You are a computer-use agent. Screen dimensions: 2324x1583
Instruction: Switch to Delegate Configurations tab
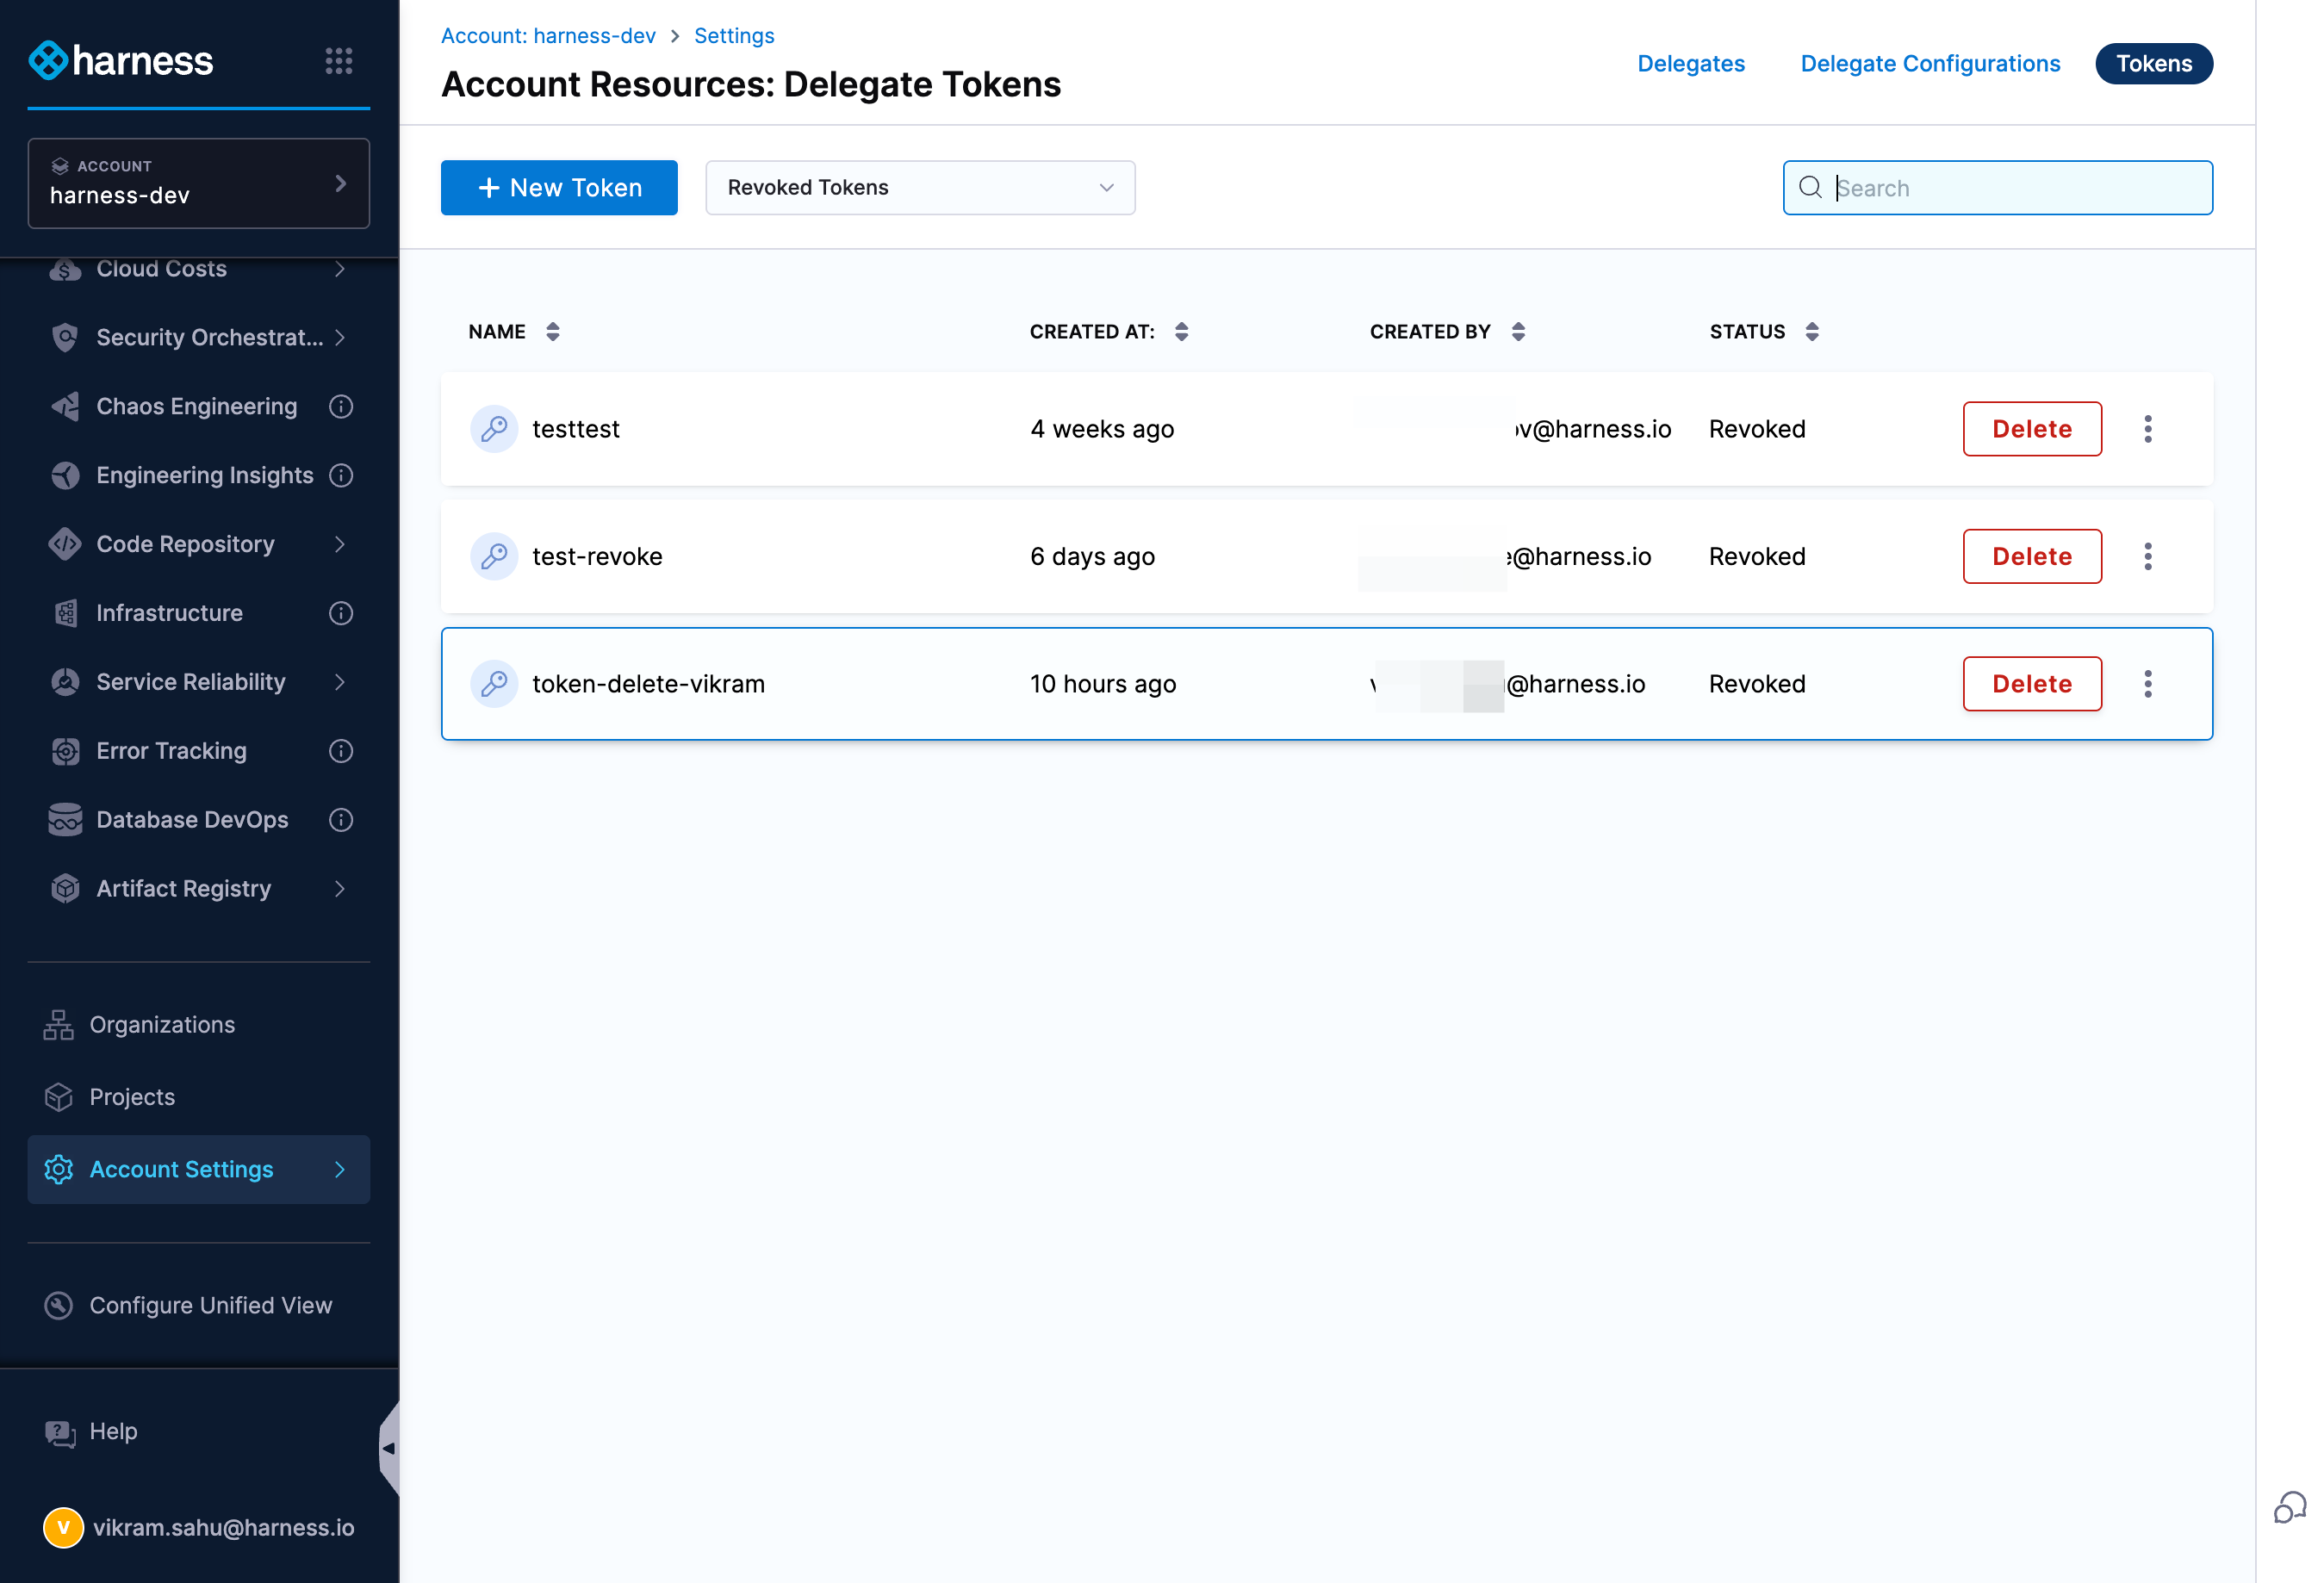click(x=1930, y=63)
